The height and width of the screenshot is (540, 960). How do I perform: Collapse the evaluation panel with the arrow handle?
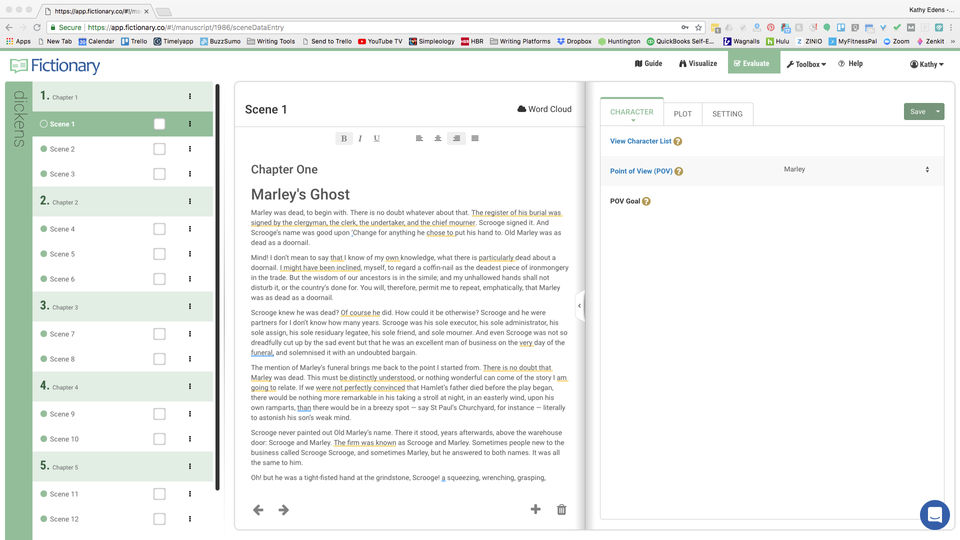579,306
